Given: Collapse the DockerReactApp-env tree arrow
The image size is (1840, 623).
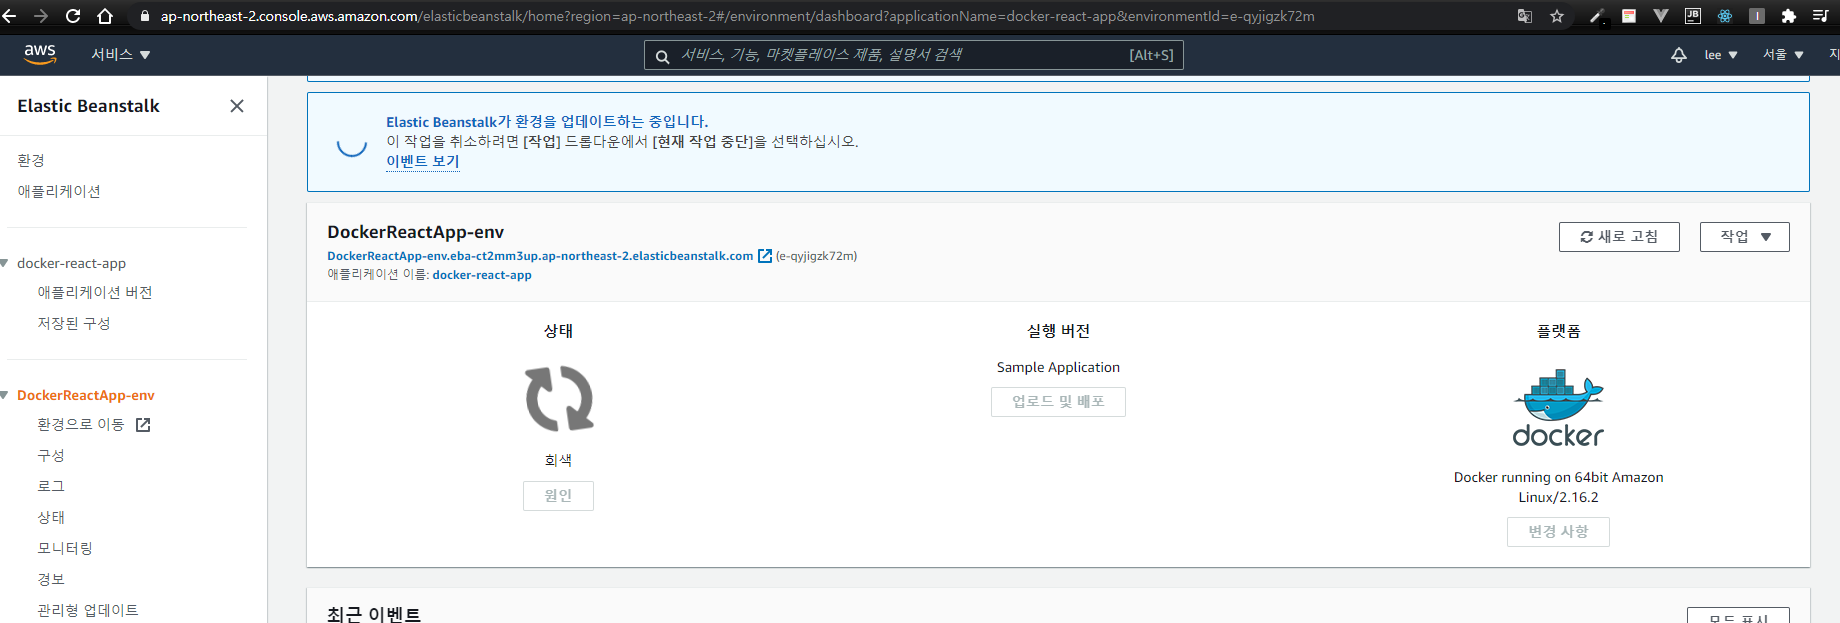Looking at the screenshot, I should coord(5,395).
